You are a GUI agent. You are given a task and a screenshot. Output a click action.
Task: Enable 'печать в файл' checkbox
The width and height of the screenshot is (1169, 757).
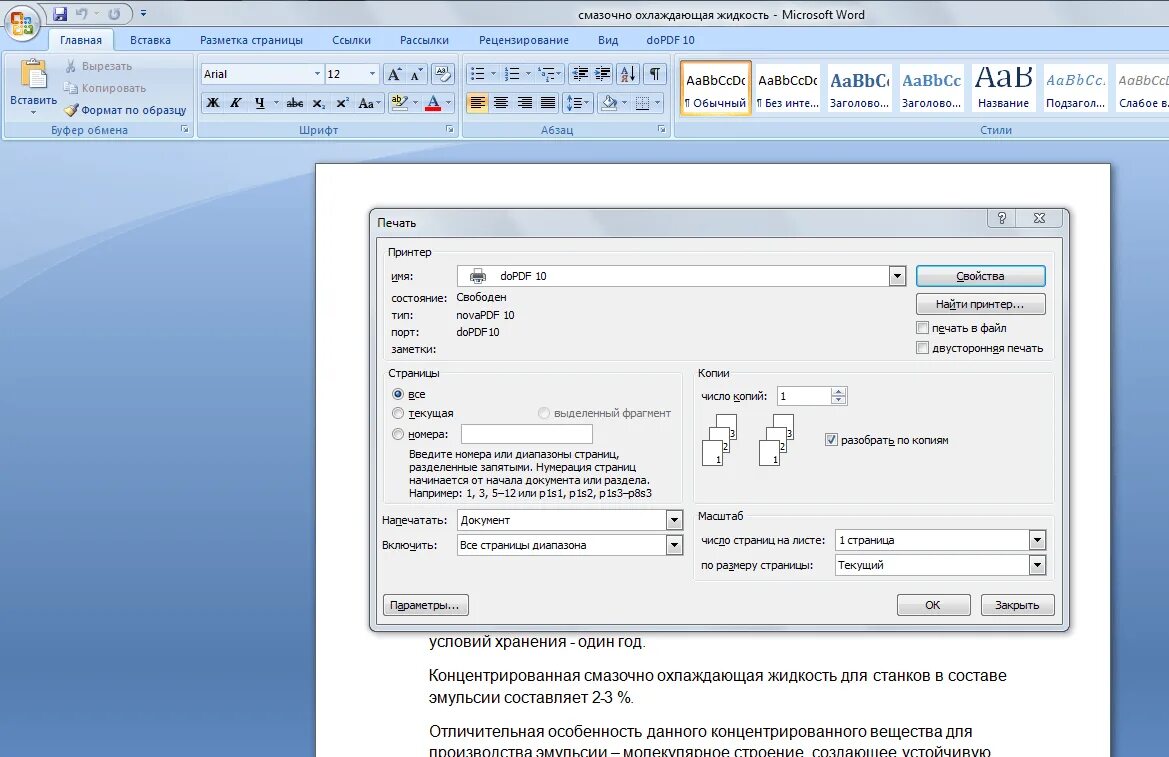click(x=922, y=327)
